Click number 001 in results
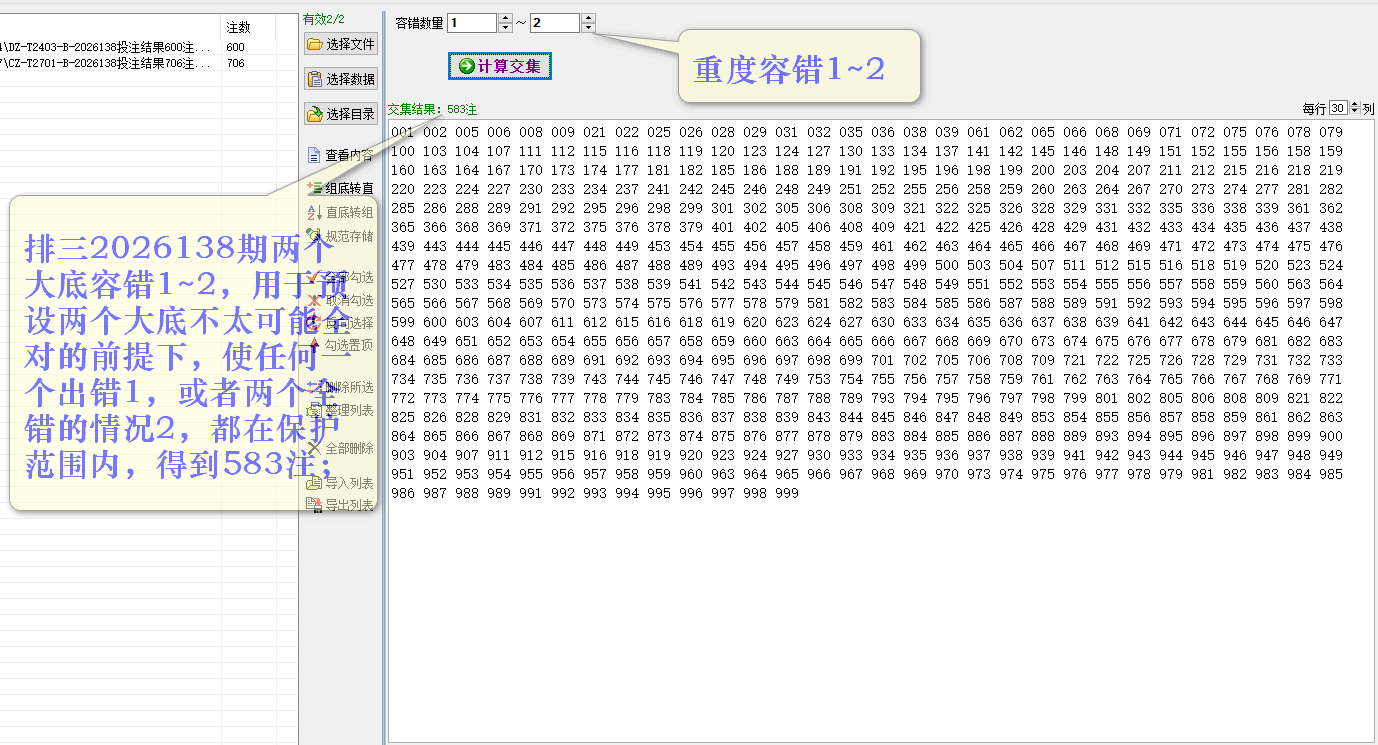 tap(402, 132)
